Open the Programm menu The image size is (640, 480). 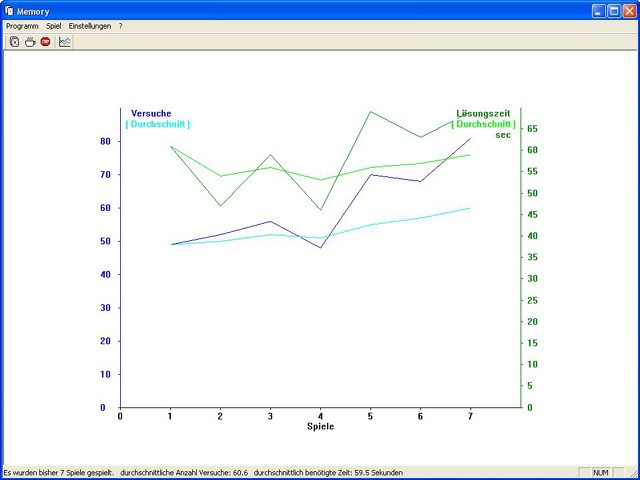tap(22, 26)
